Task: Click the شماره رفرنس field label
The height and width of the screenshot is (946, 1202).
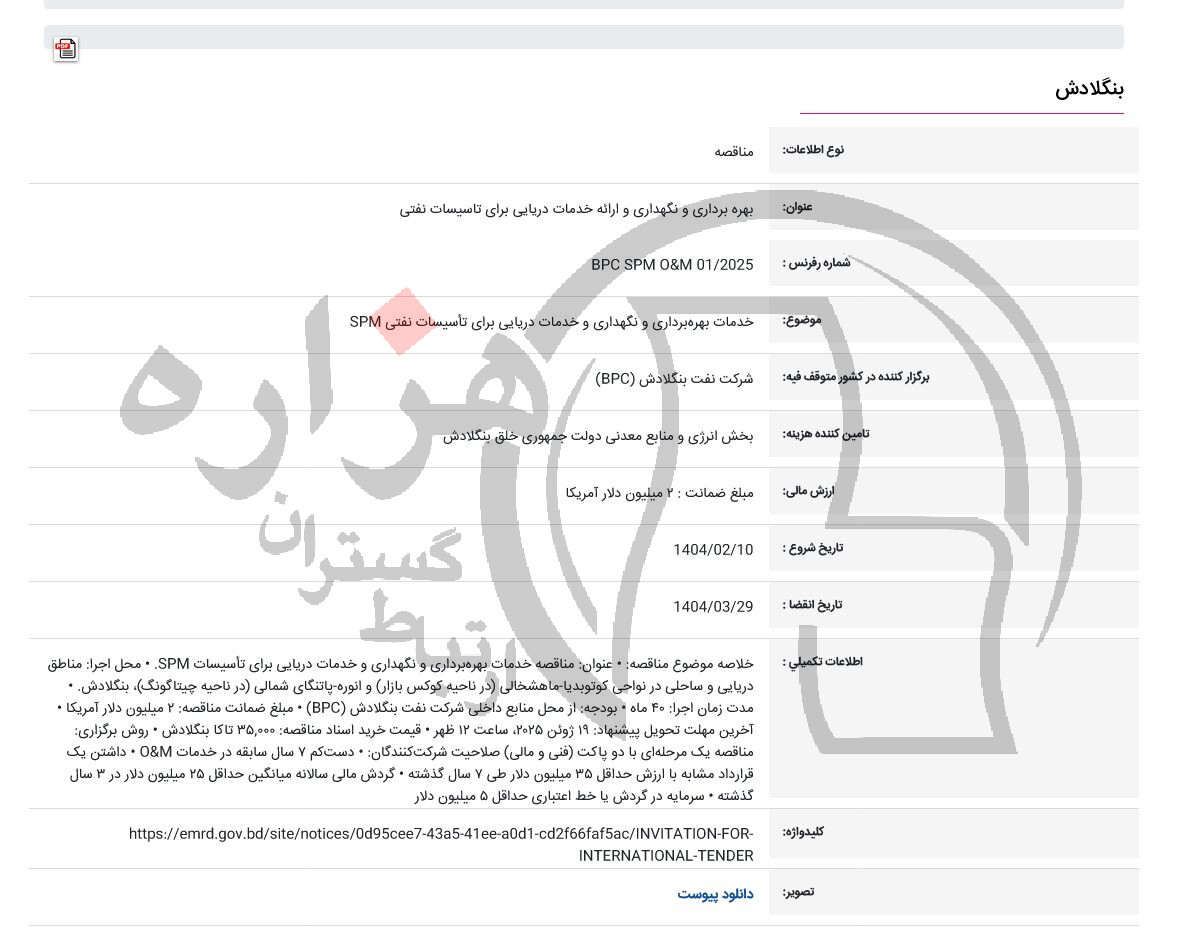Action: pyautogui.click(x=816, y=264)
